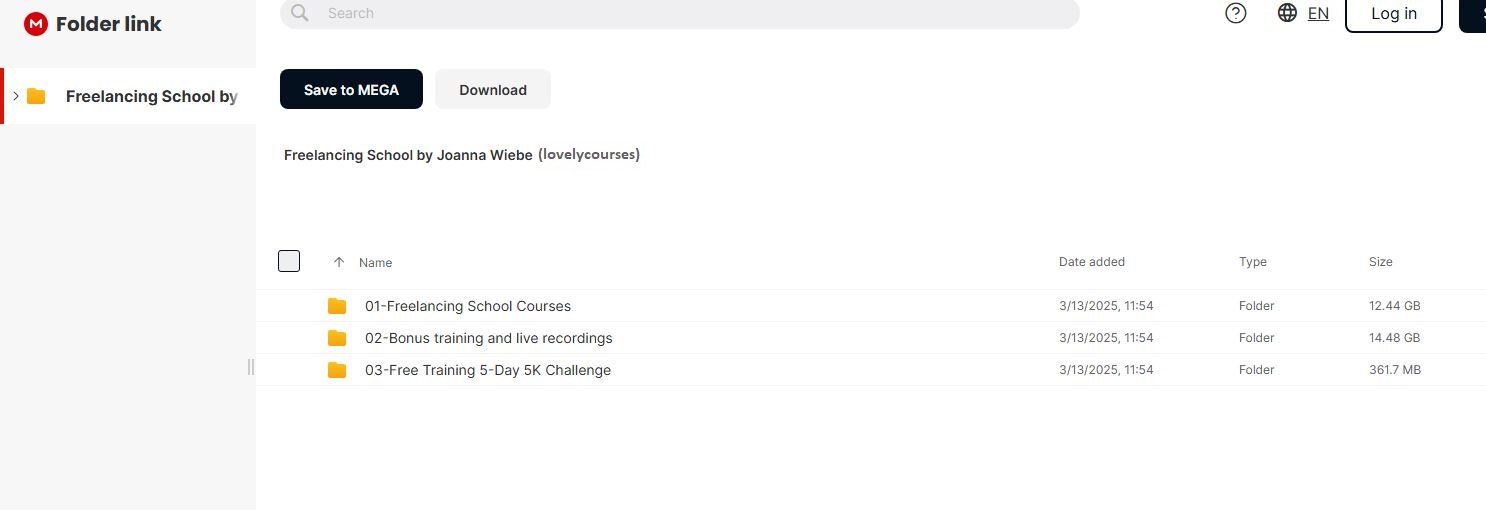Click the sidebar Freelancing School folder icon
This screenshot has width=1486, height=510.
pyautogui.click(x=37, y=96)
